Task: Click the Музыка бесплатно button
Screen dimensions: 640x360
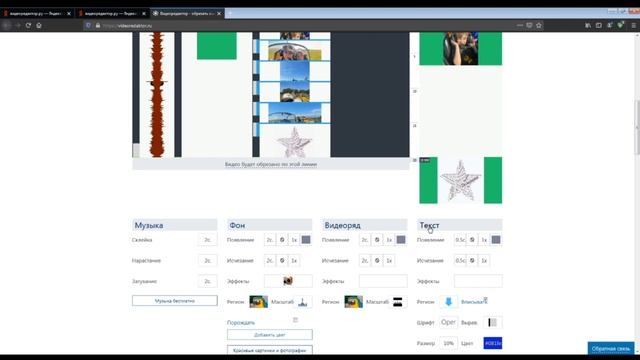Action: click(x=175, y=301)
